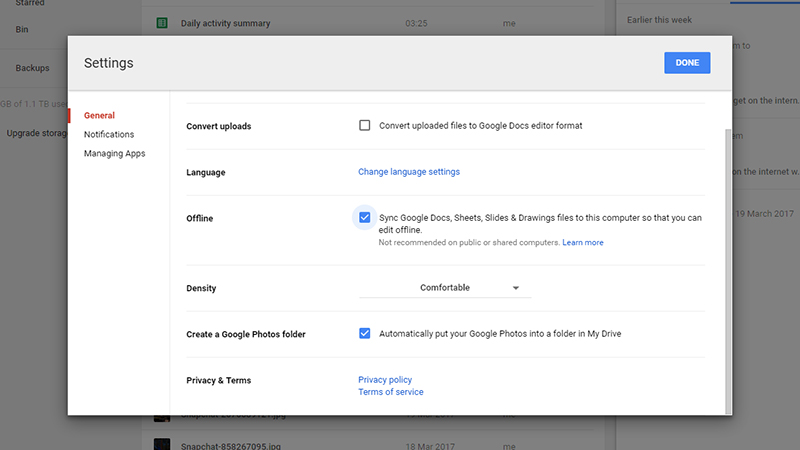Screen dimensions: 800x450
Task: Click the 03:25 modified time
Action: click(x=416, y=23)
